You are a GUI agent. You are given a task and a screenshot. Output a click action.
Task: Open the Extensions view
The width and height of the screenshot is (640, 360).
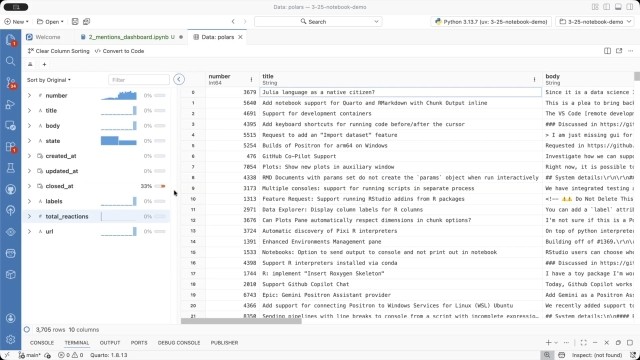tap(10, 147)
